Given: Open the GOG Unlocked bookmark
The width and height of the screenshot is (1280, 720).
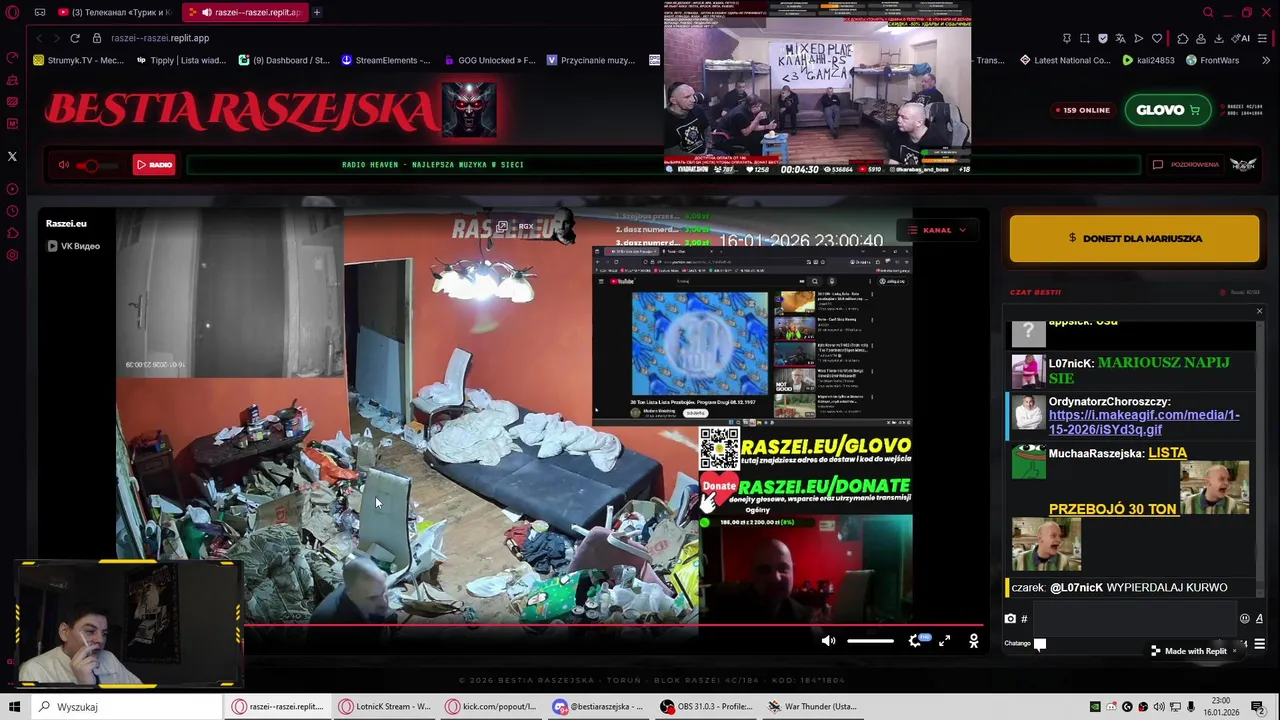Looking at the screenshot, I should pos(490,60).
